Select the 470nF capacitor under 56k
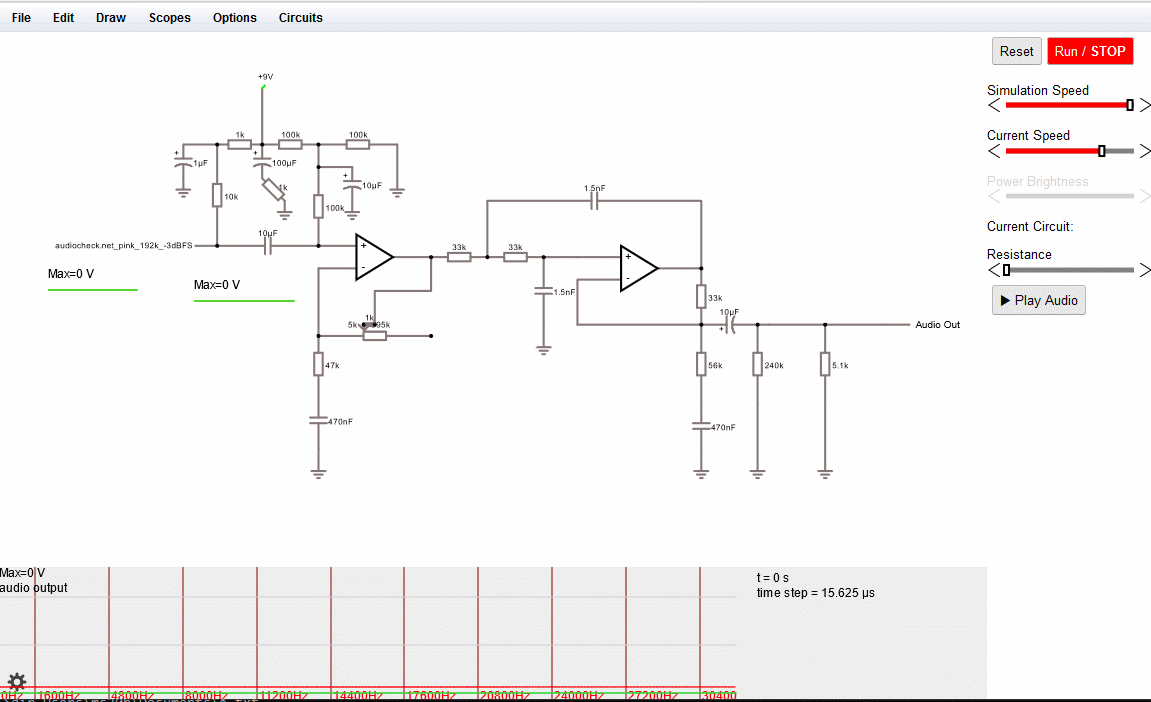This screenshot has width=1151, height=702. pyautogui.click(x=701, y=426)
